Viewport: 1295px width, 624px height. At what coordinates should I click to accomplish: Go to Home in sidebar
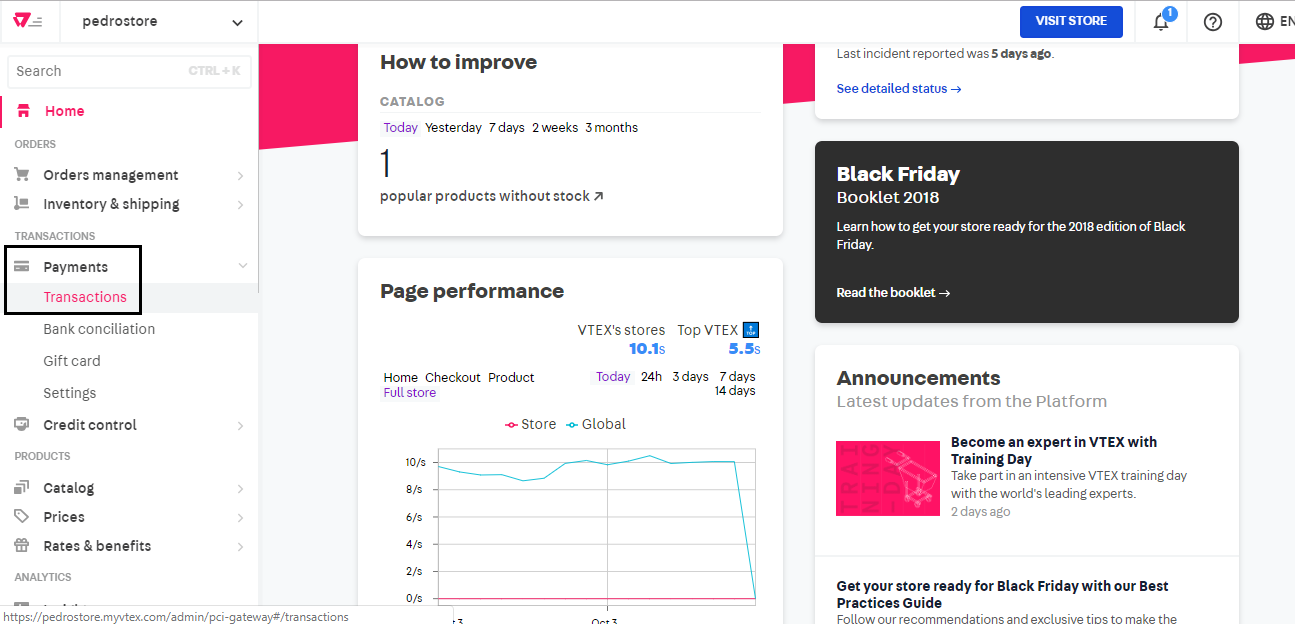pyautogui.click(x=64, y=111)
